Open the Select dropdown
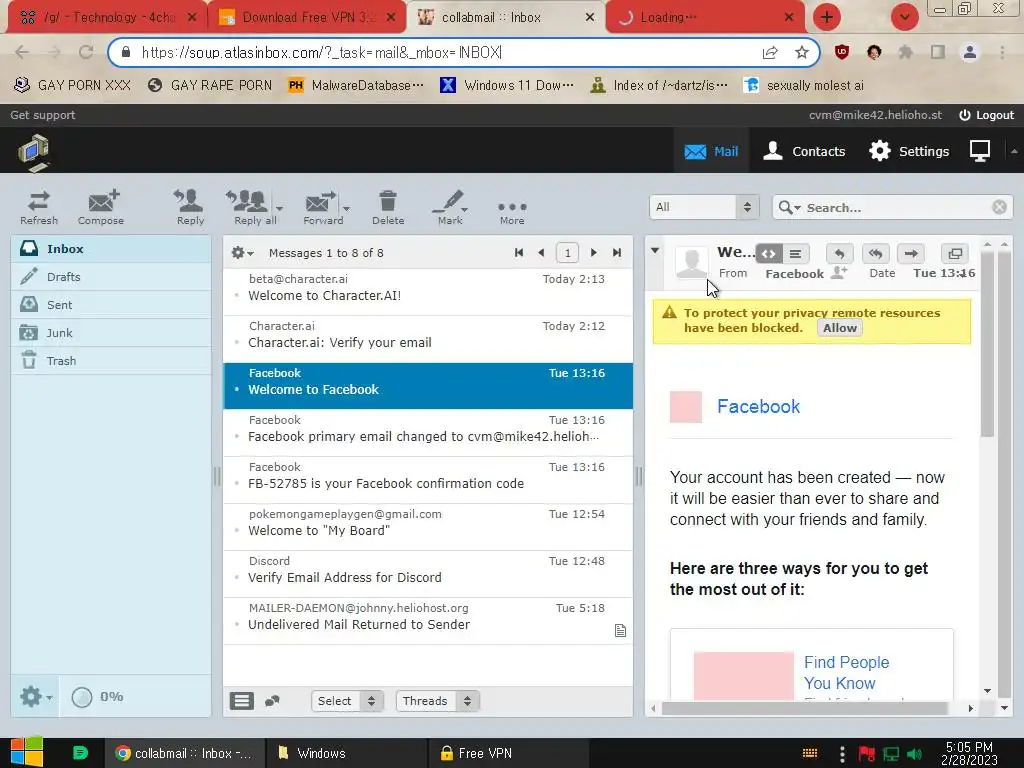This screenshot has width=1024, height=768. tap(347, 701)
